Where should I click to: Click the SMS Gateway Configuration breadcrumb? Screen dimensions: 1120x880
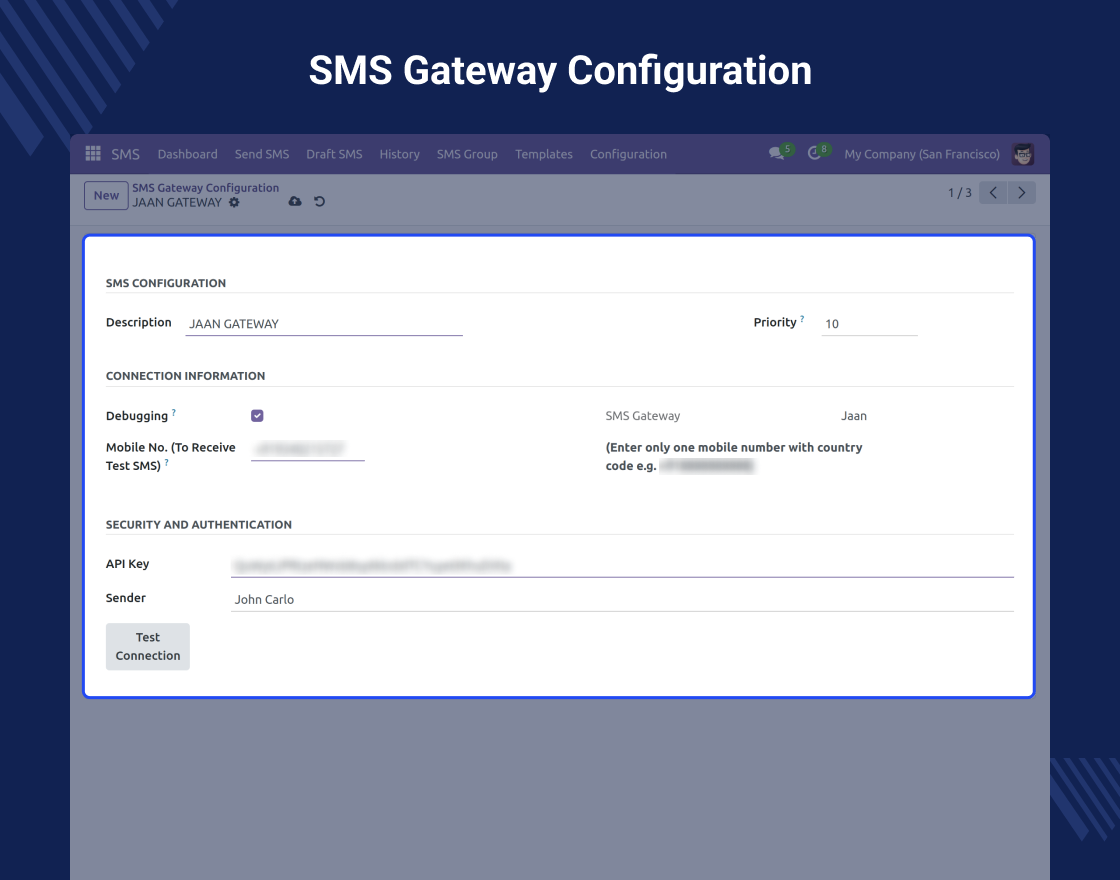pyautogui.click(x=206, y=187)
